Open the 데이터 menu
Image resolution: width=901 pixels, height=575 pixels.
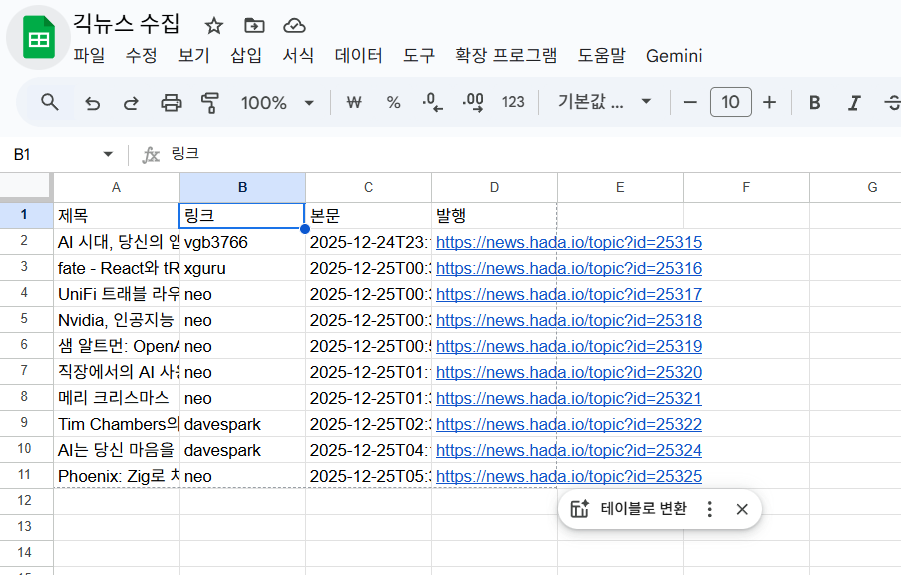coord(359,55)
